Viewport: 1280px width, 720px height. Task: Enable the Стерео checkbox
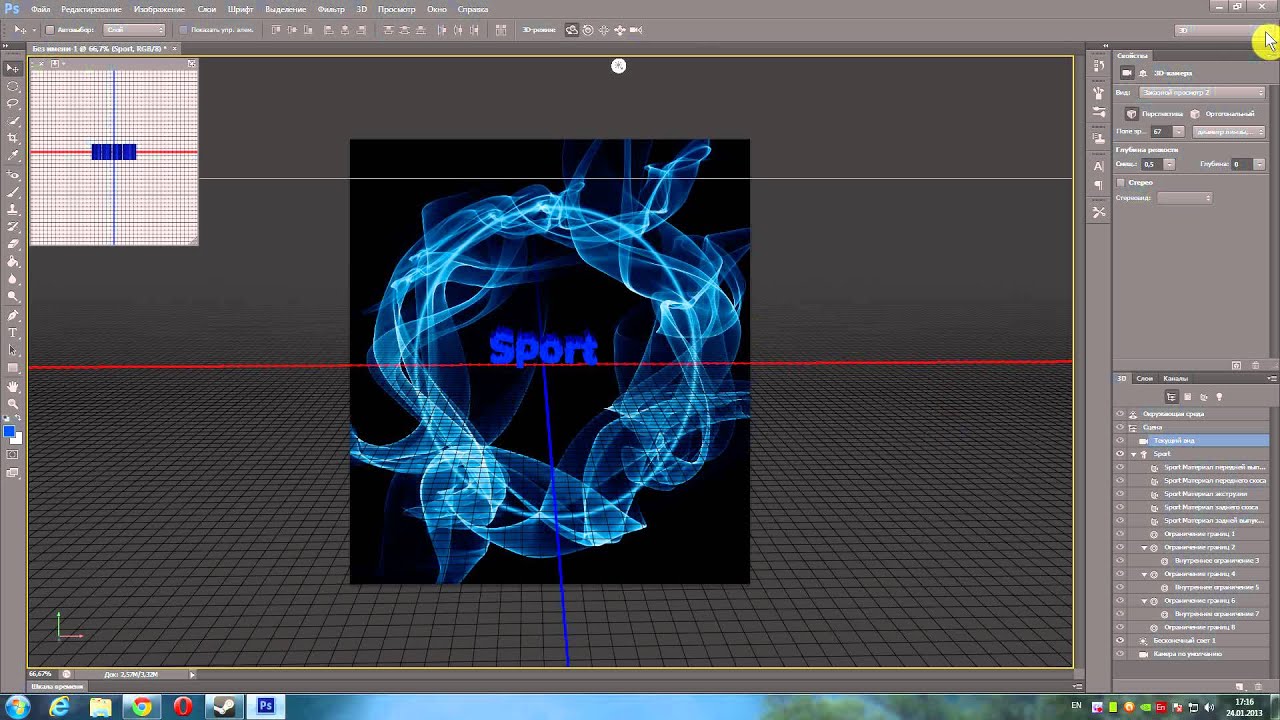(x=1121, y=183)
